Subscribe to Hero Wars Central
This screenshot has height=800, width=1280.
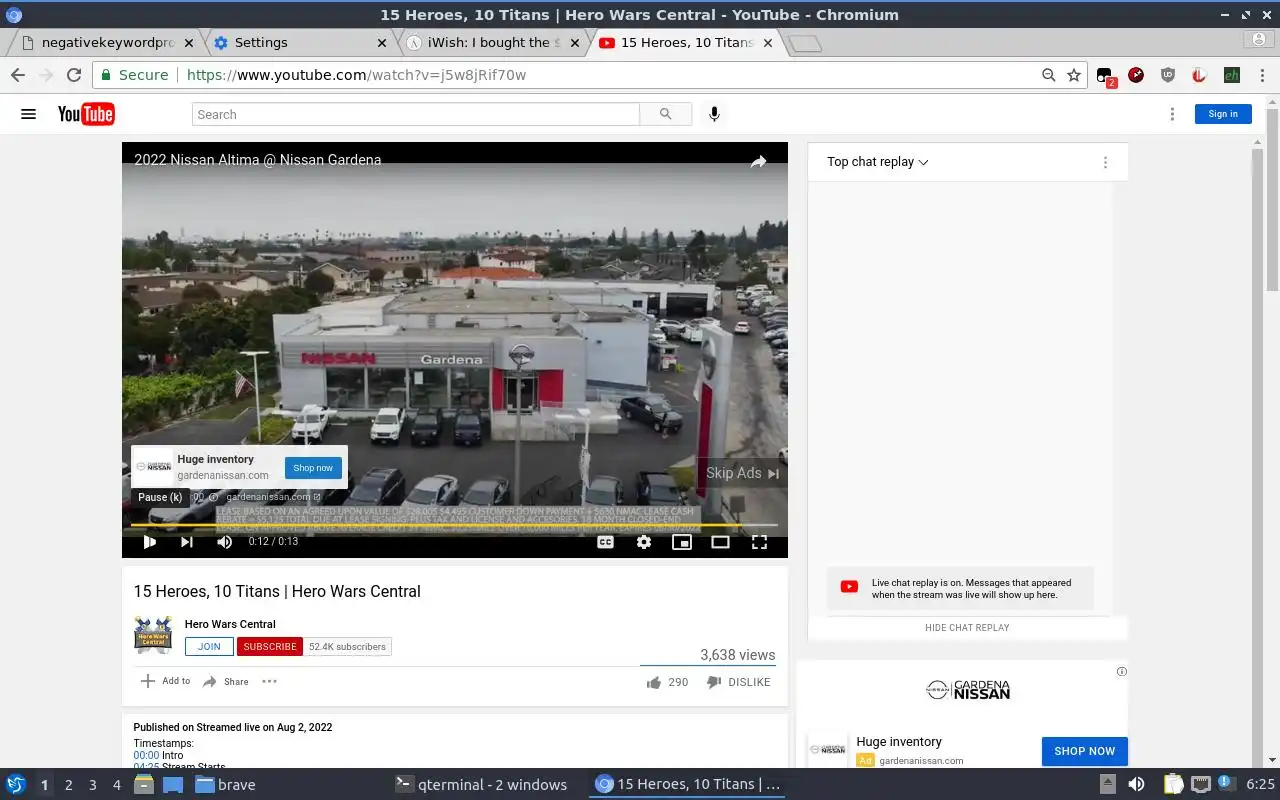(270, 647)
